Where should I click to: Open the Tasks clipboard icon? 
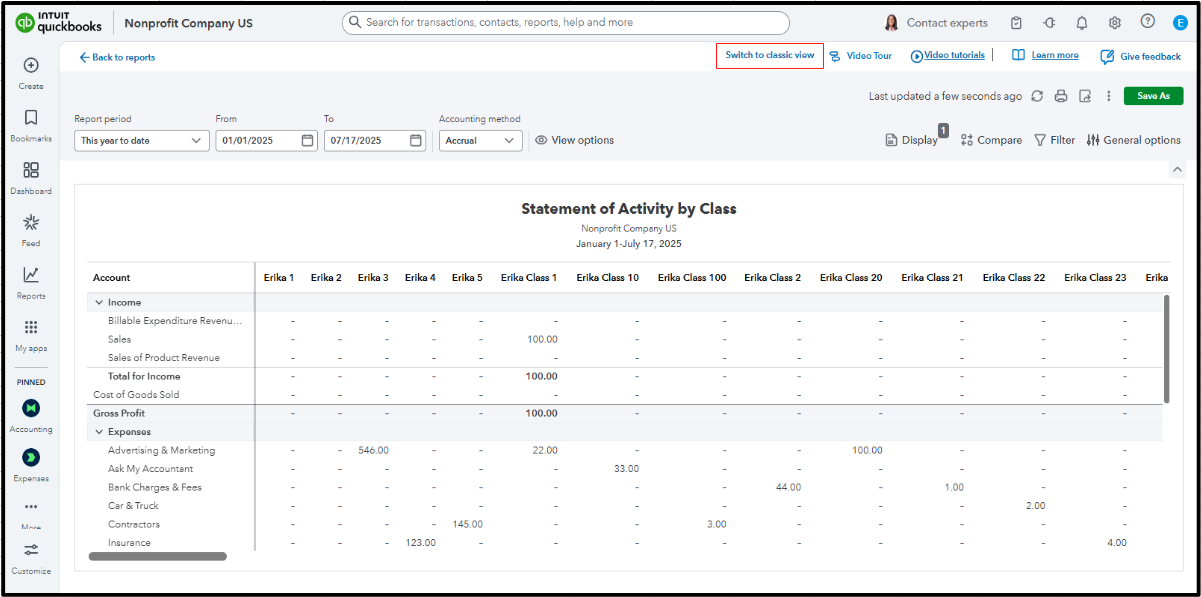tap(1016, 22)
